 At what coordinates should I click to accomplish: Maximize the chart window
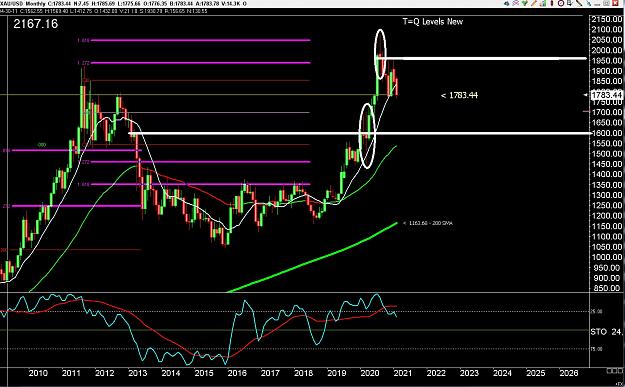click(606, 3)
